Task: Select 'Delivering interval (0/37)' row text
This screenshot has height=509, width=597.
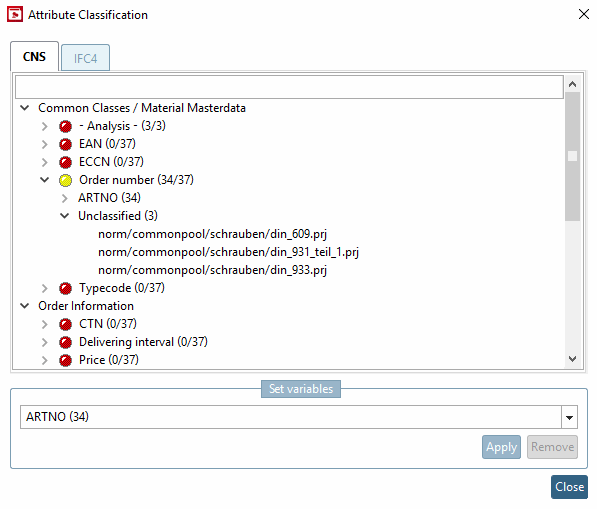Action: click(x=143, y=342)
